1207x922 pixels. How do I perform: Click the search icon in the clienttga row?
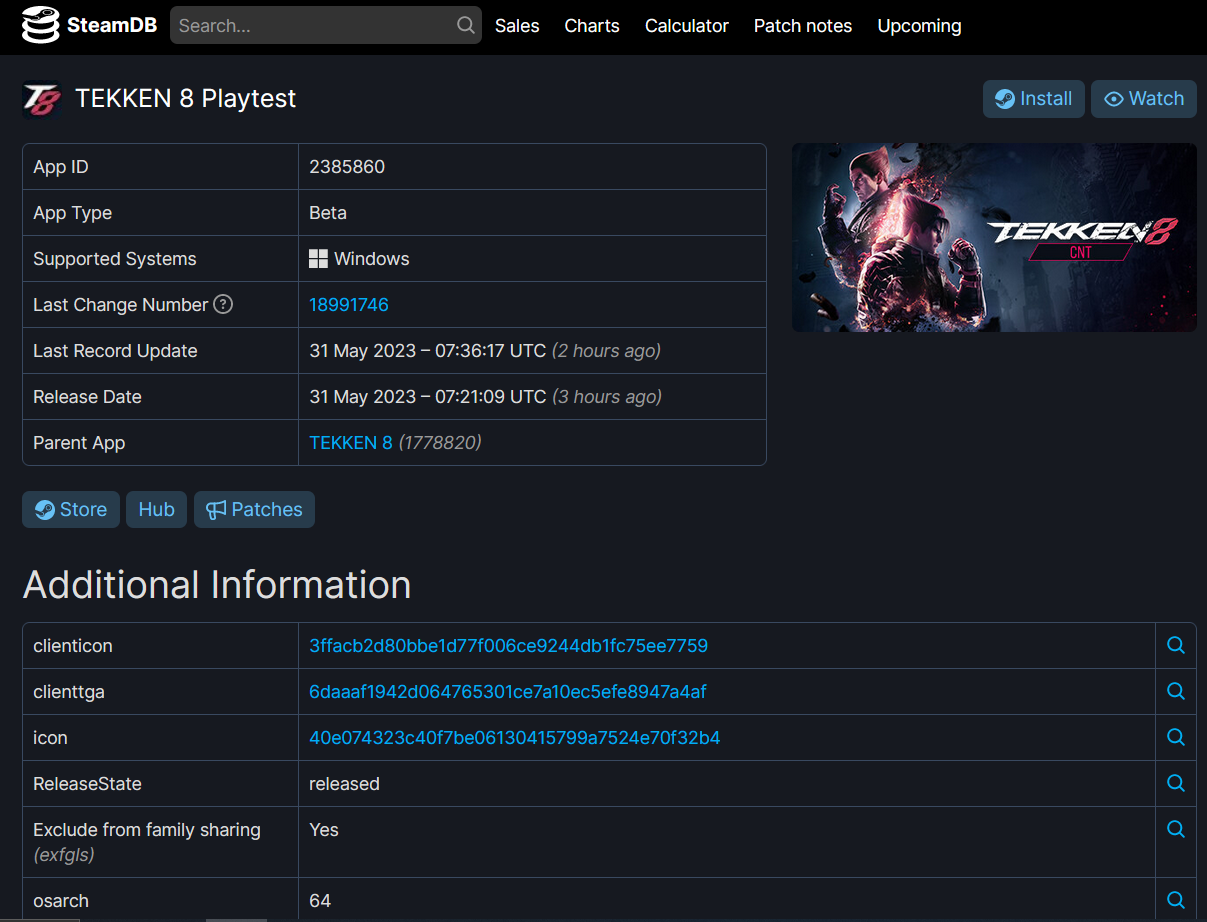tap(1176, 692)
